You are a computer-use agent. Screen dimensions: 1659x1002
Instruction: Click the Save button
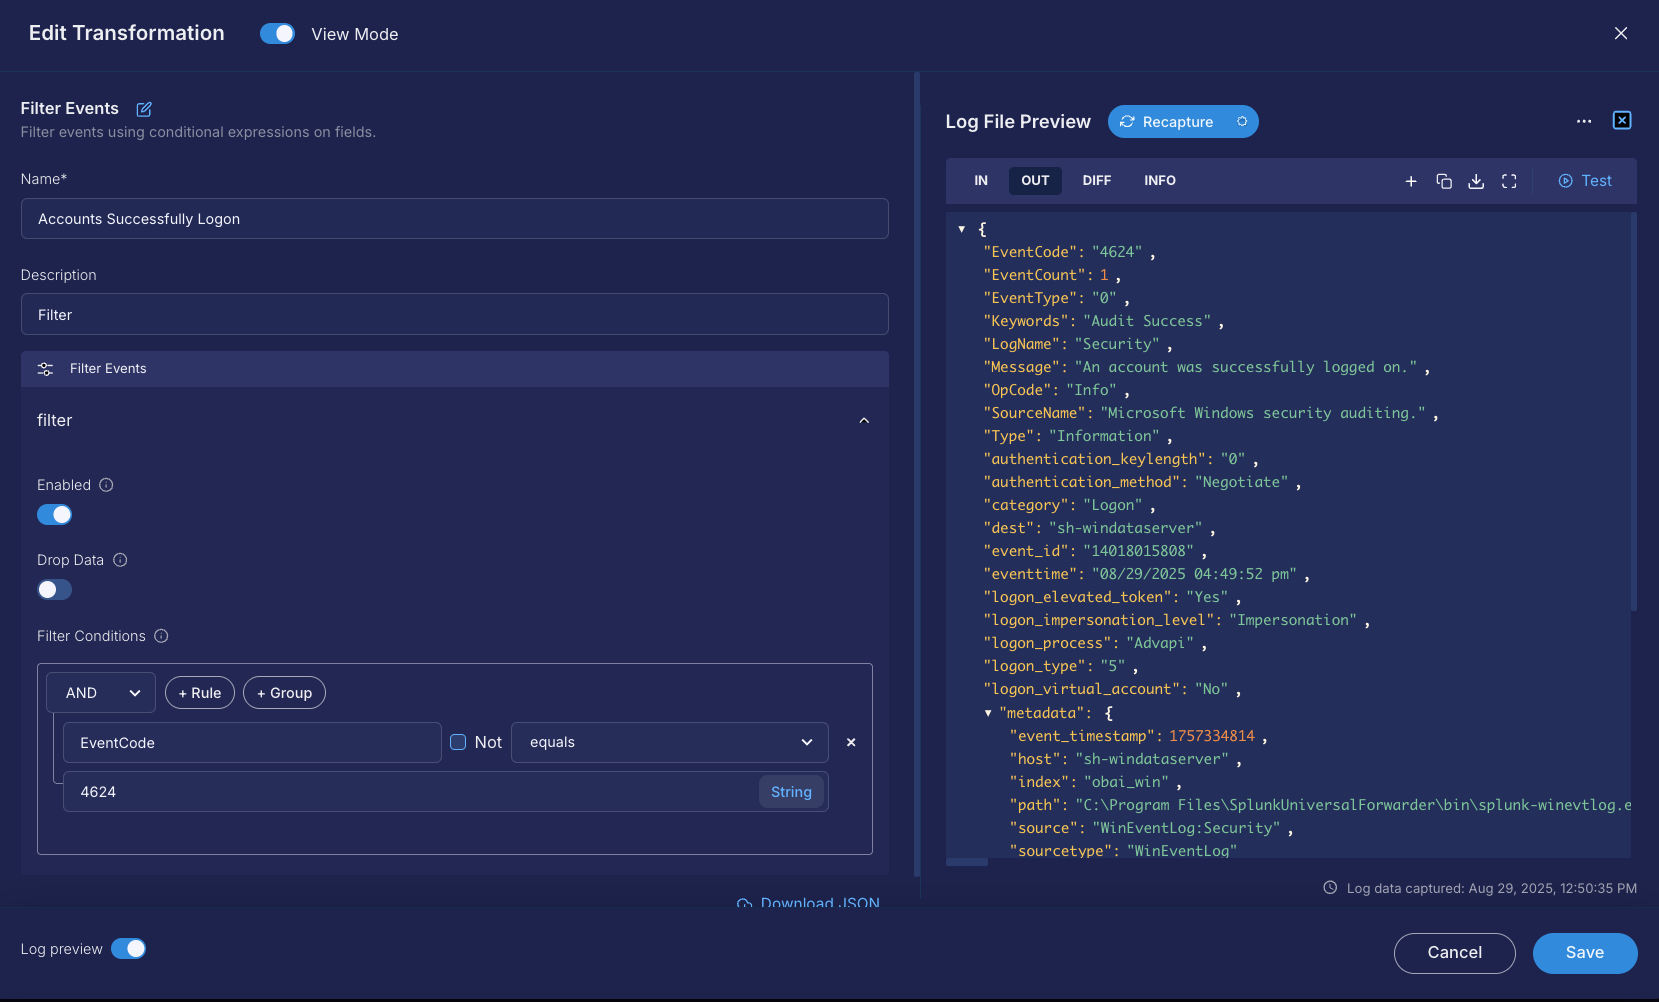[x=1584, y=953]
